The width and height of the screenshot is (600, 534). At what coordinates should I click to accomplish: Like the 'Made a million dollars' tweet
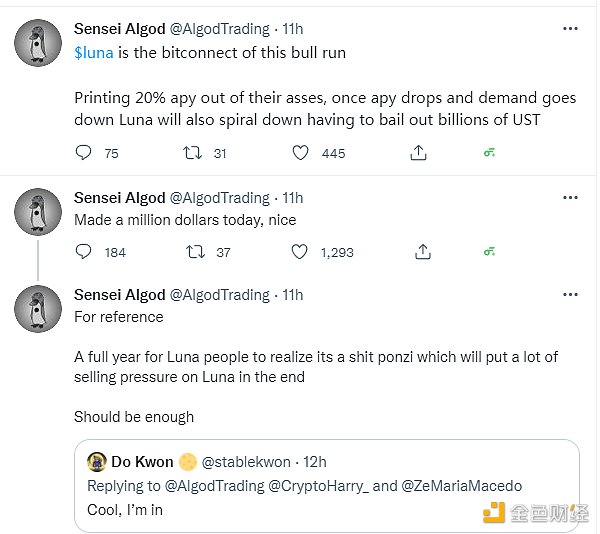point(300,252)
